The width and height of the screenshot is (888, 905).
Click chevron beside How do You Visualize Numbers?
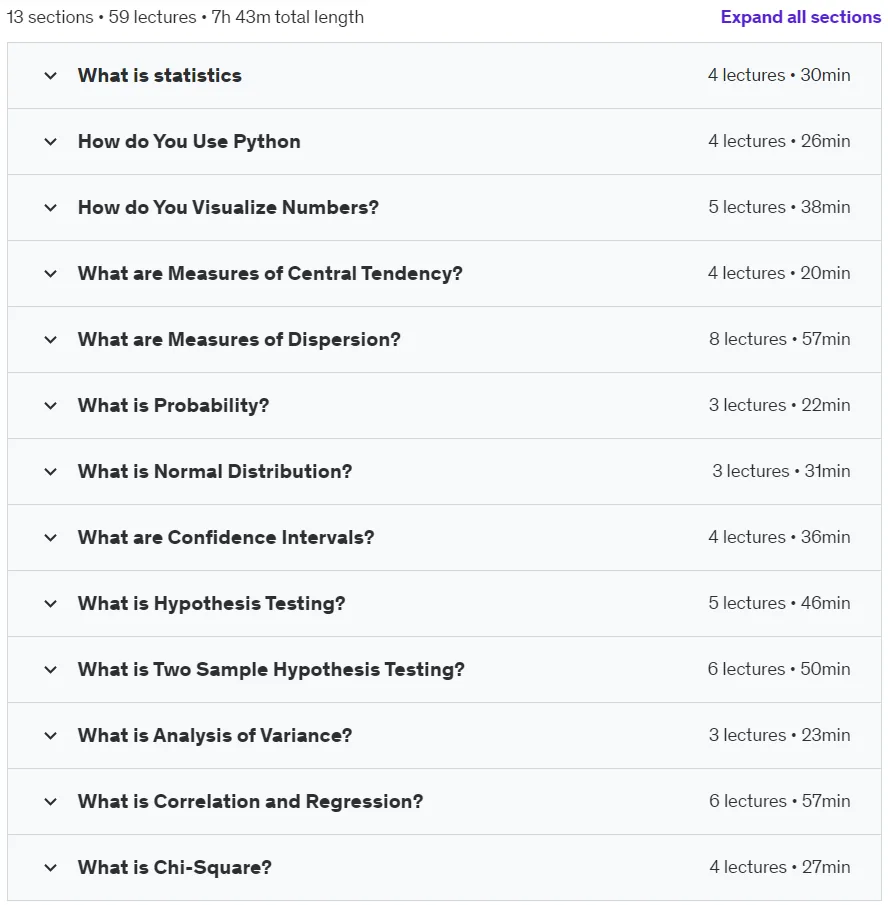(x=51, y=207)
